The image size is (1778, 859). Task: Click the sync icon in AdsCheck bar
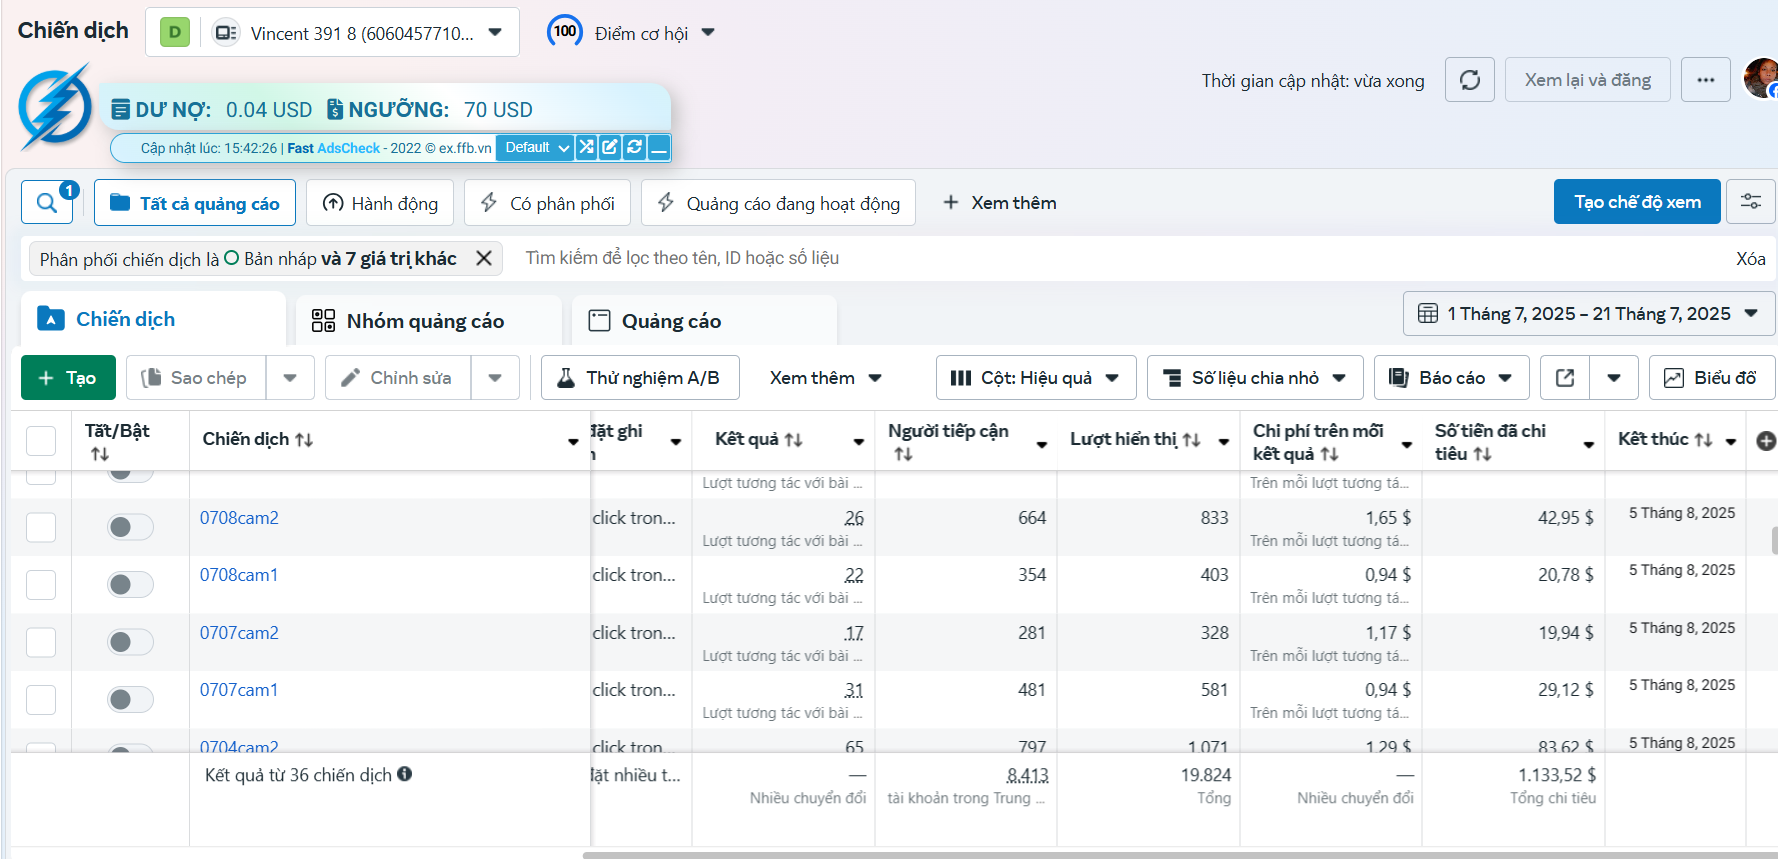634,148
